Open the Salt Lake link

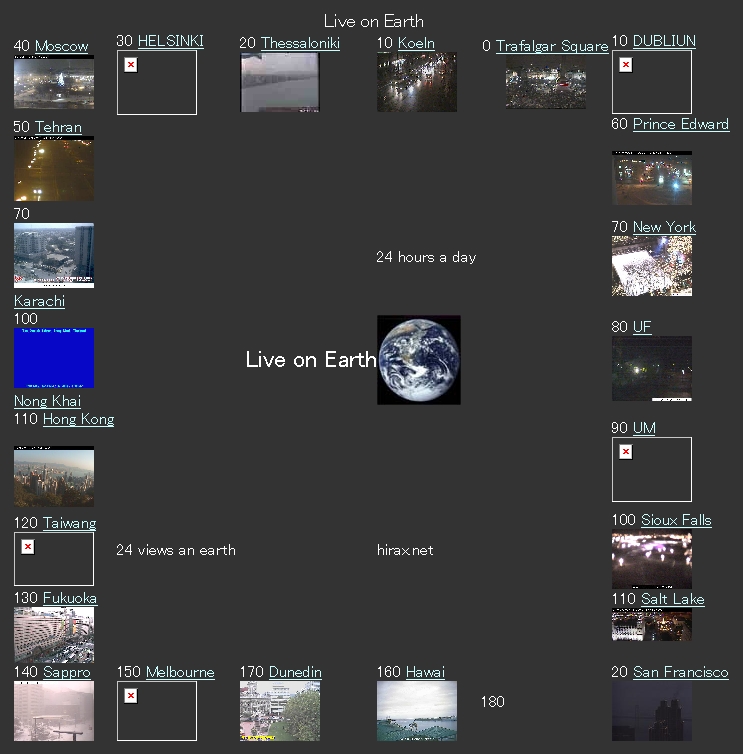coord(672,599)
